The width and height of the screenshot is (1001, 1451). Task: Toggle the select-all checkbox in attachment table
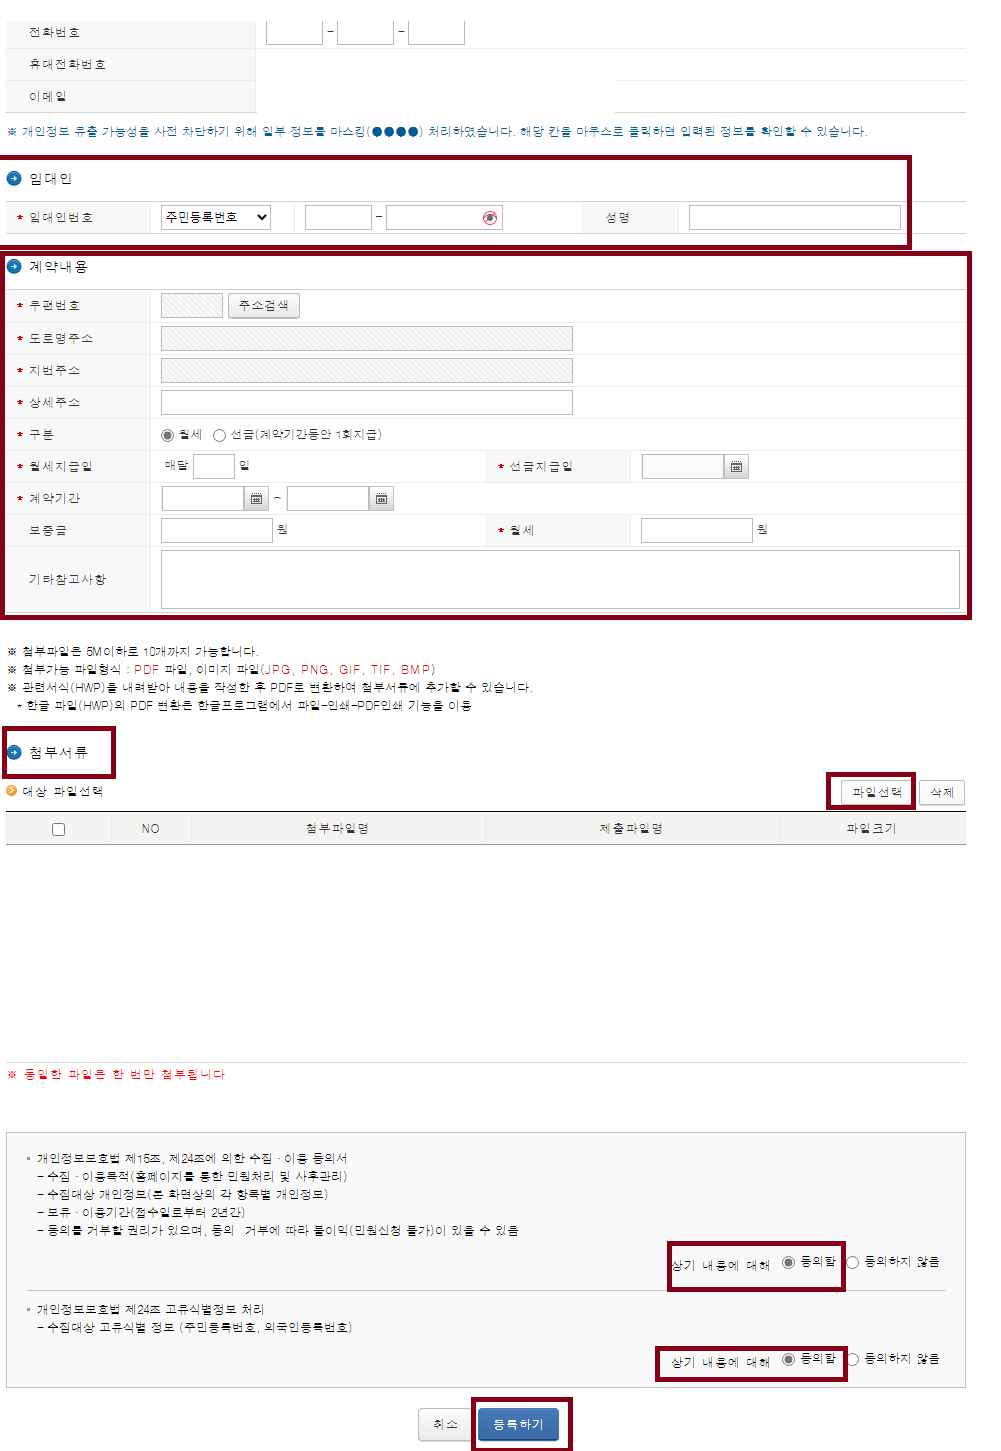point(58,828)
